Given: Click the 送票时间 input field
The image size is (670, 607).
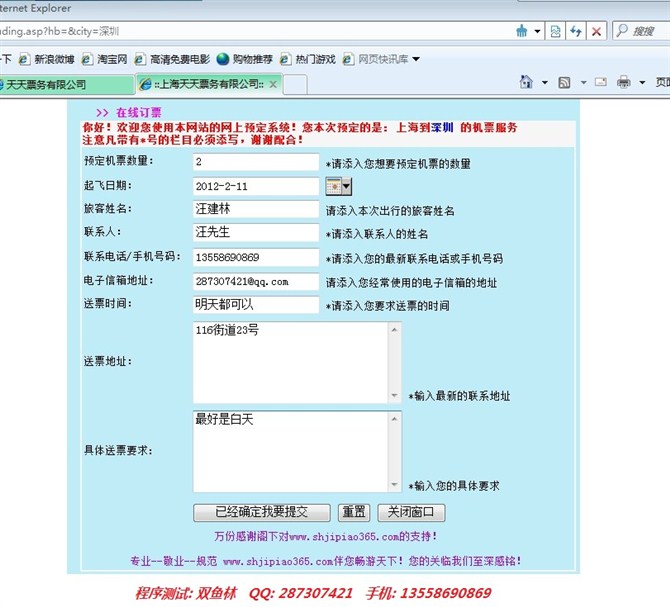Looking at the screenshot, I should (256, 305).
